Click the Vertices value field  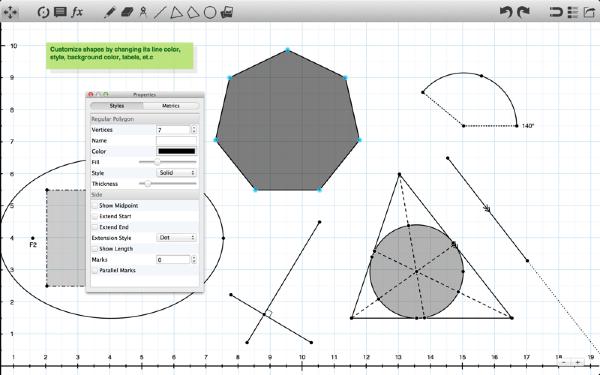173,130
